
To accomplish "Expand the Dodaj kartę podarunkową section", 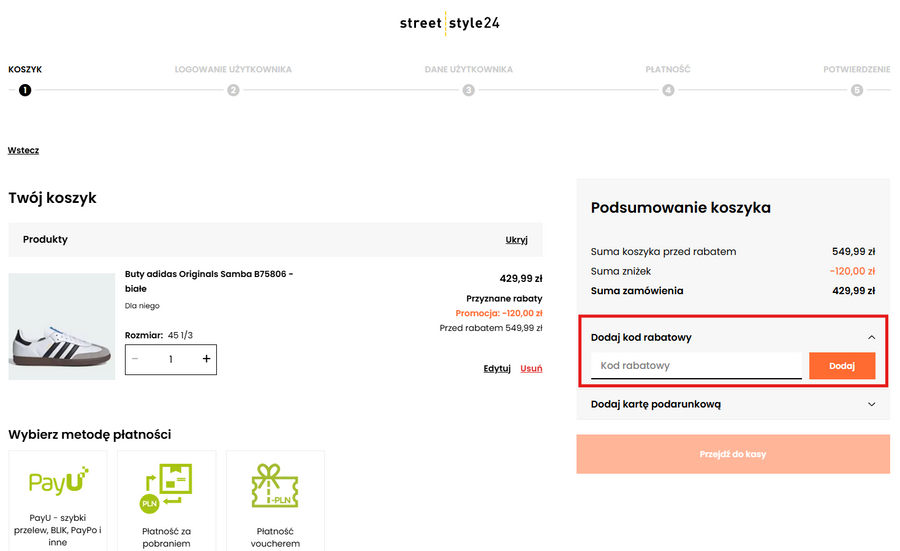I will (871, 405).
